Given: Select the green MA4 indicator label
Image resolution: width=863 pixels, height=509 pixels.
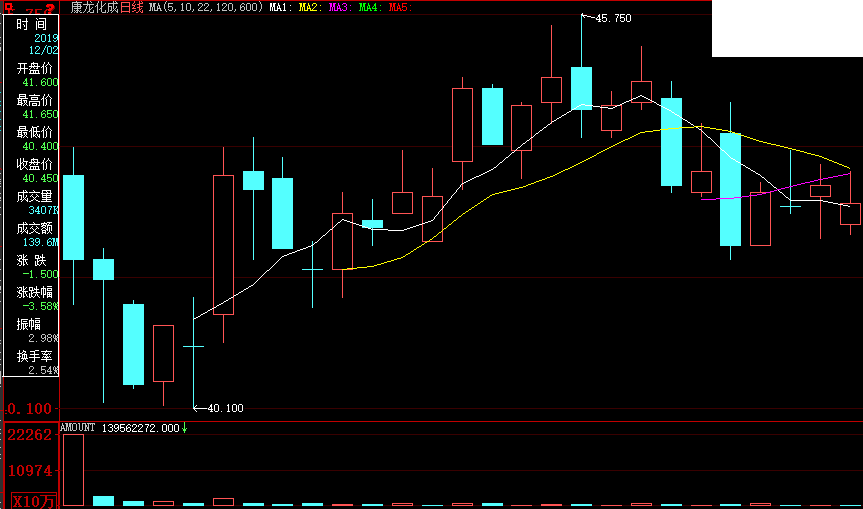Looking at the screenshot, I should pos(370,8).
